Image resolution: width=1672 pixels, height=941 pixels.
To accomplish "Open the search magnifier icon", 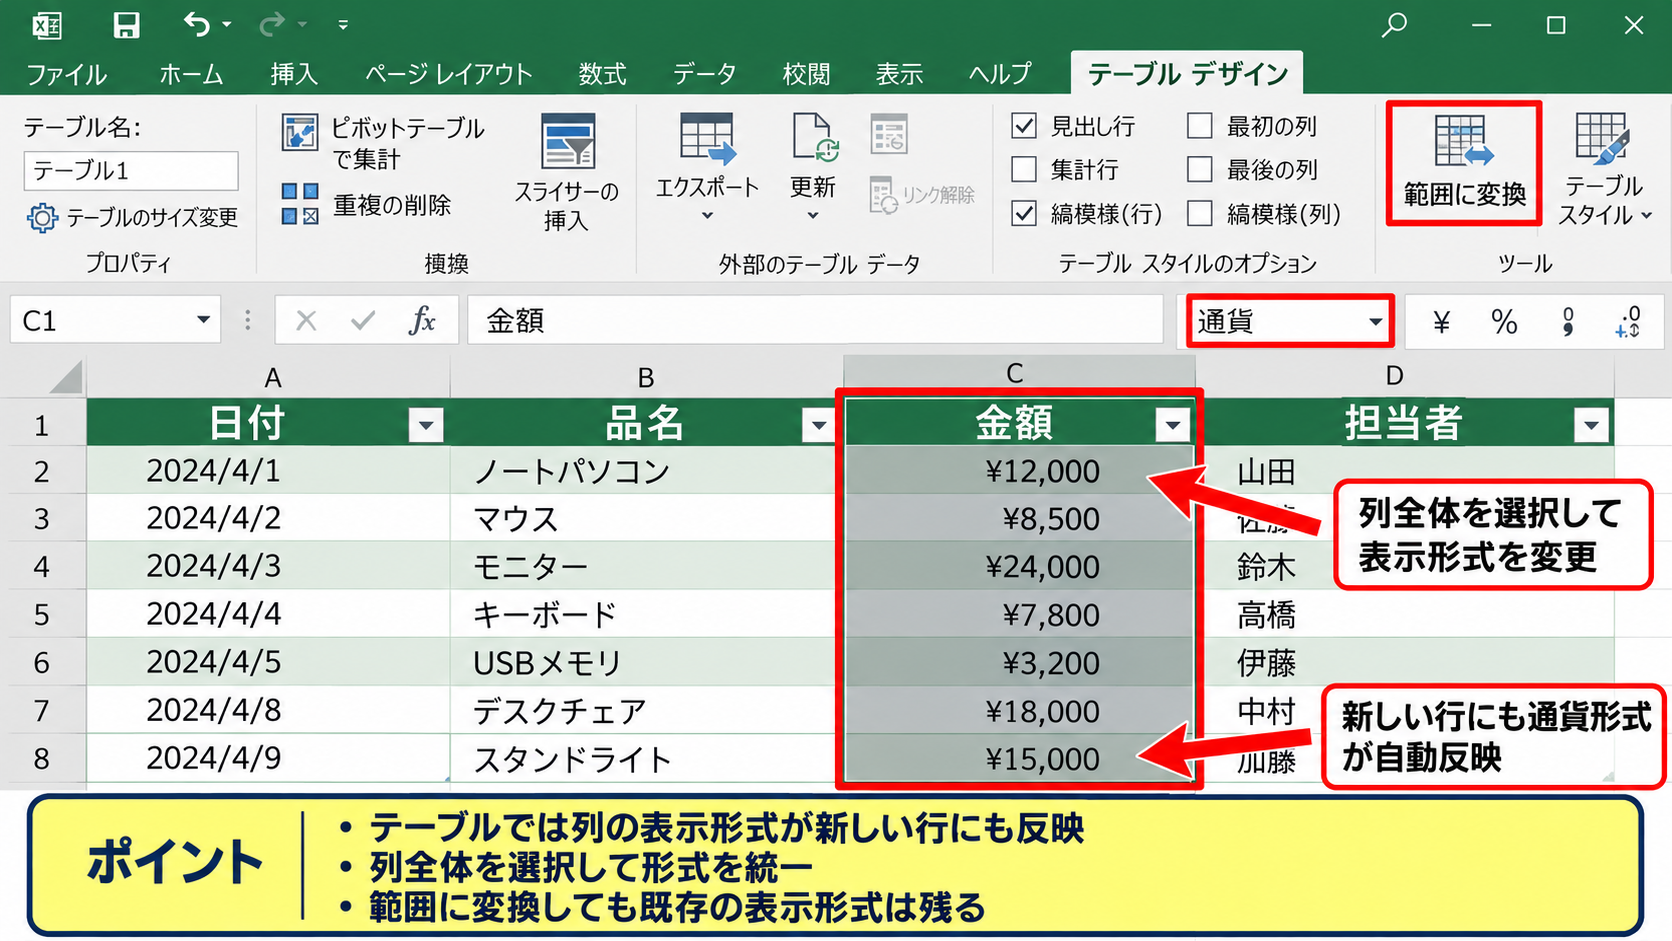I will point(1394,24).
